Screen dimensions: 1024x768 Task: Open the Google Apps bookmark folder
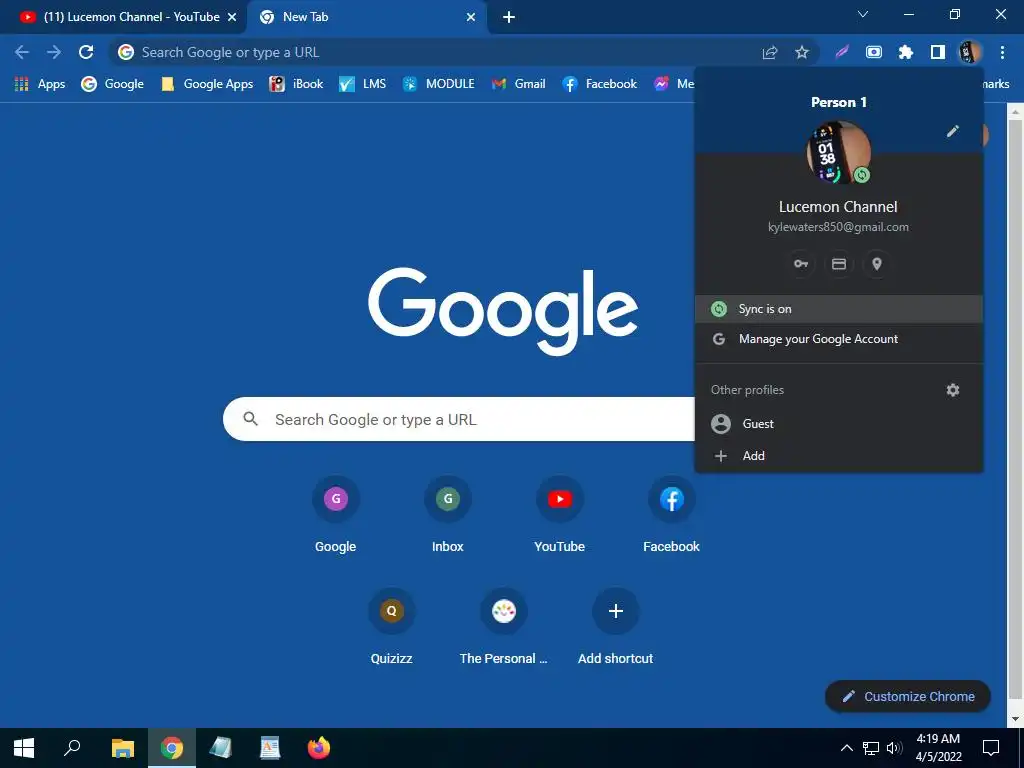pos(207,84)
